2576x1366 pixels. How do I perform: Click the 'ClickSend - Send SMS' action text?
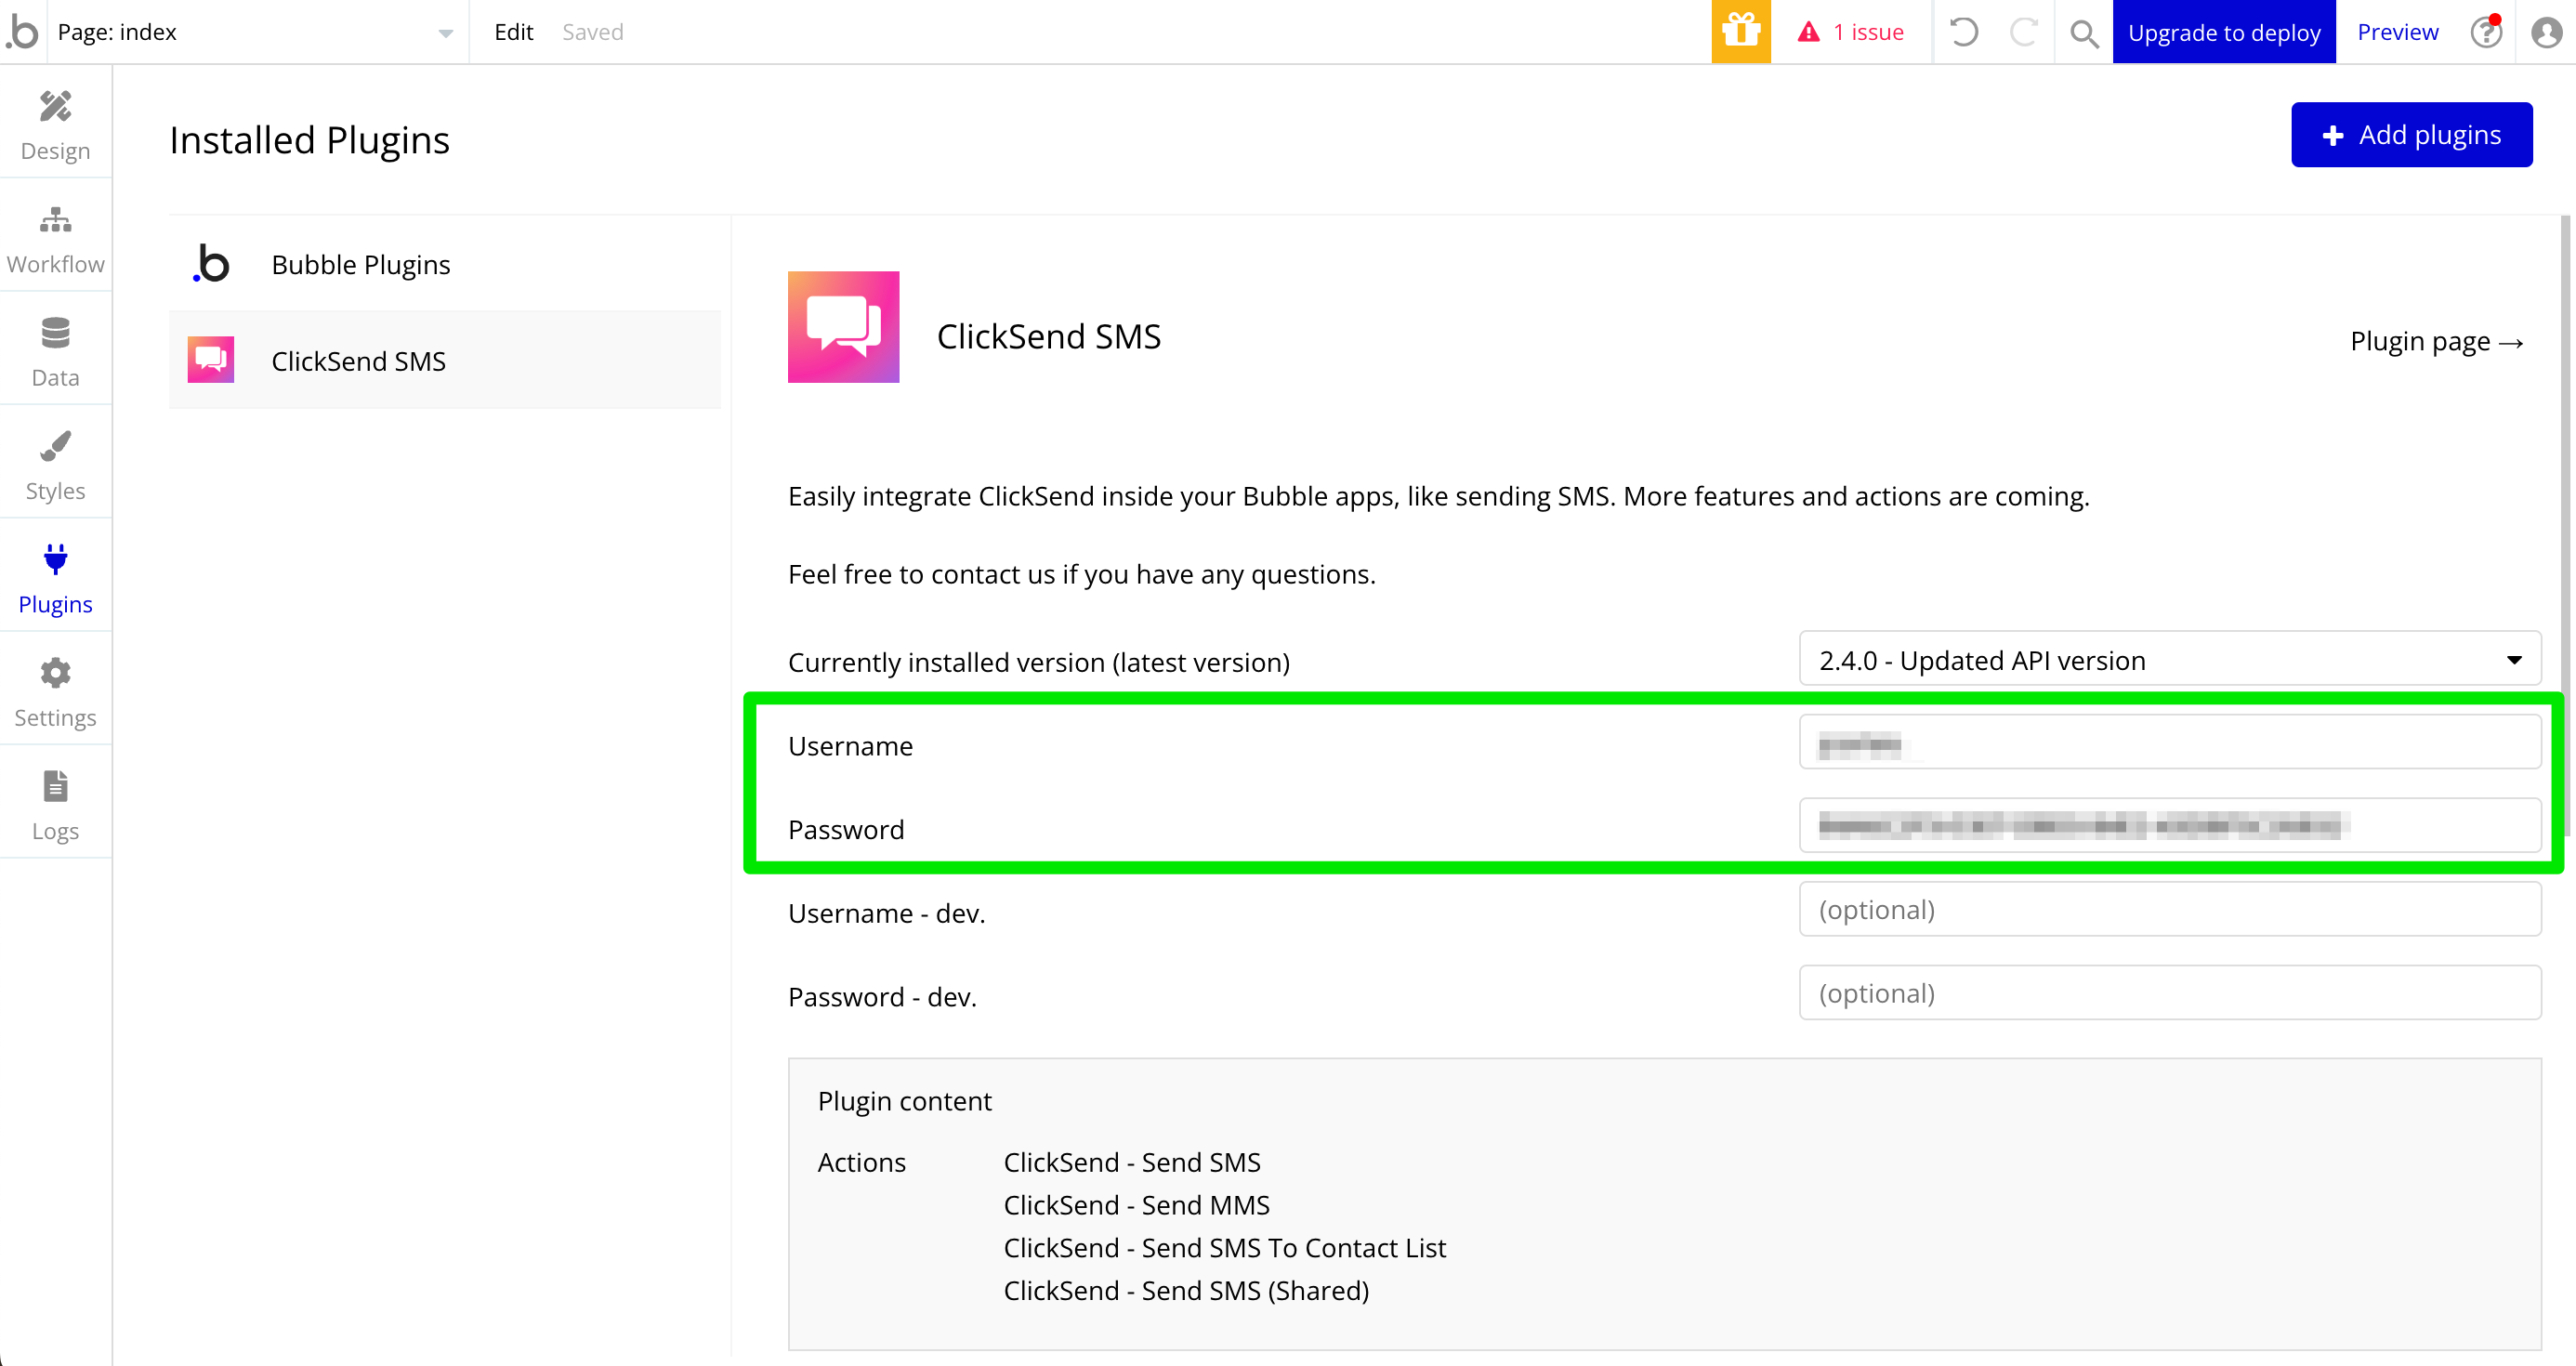click(x=1131, y=1162)
